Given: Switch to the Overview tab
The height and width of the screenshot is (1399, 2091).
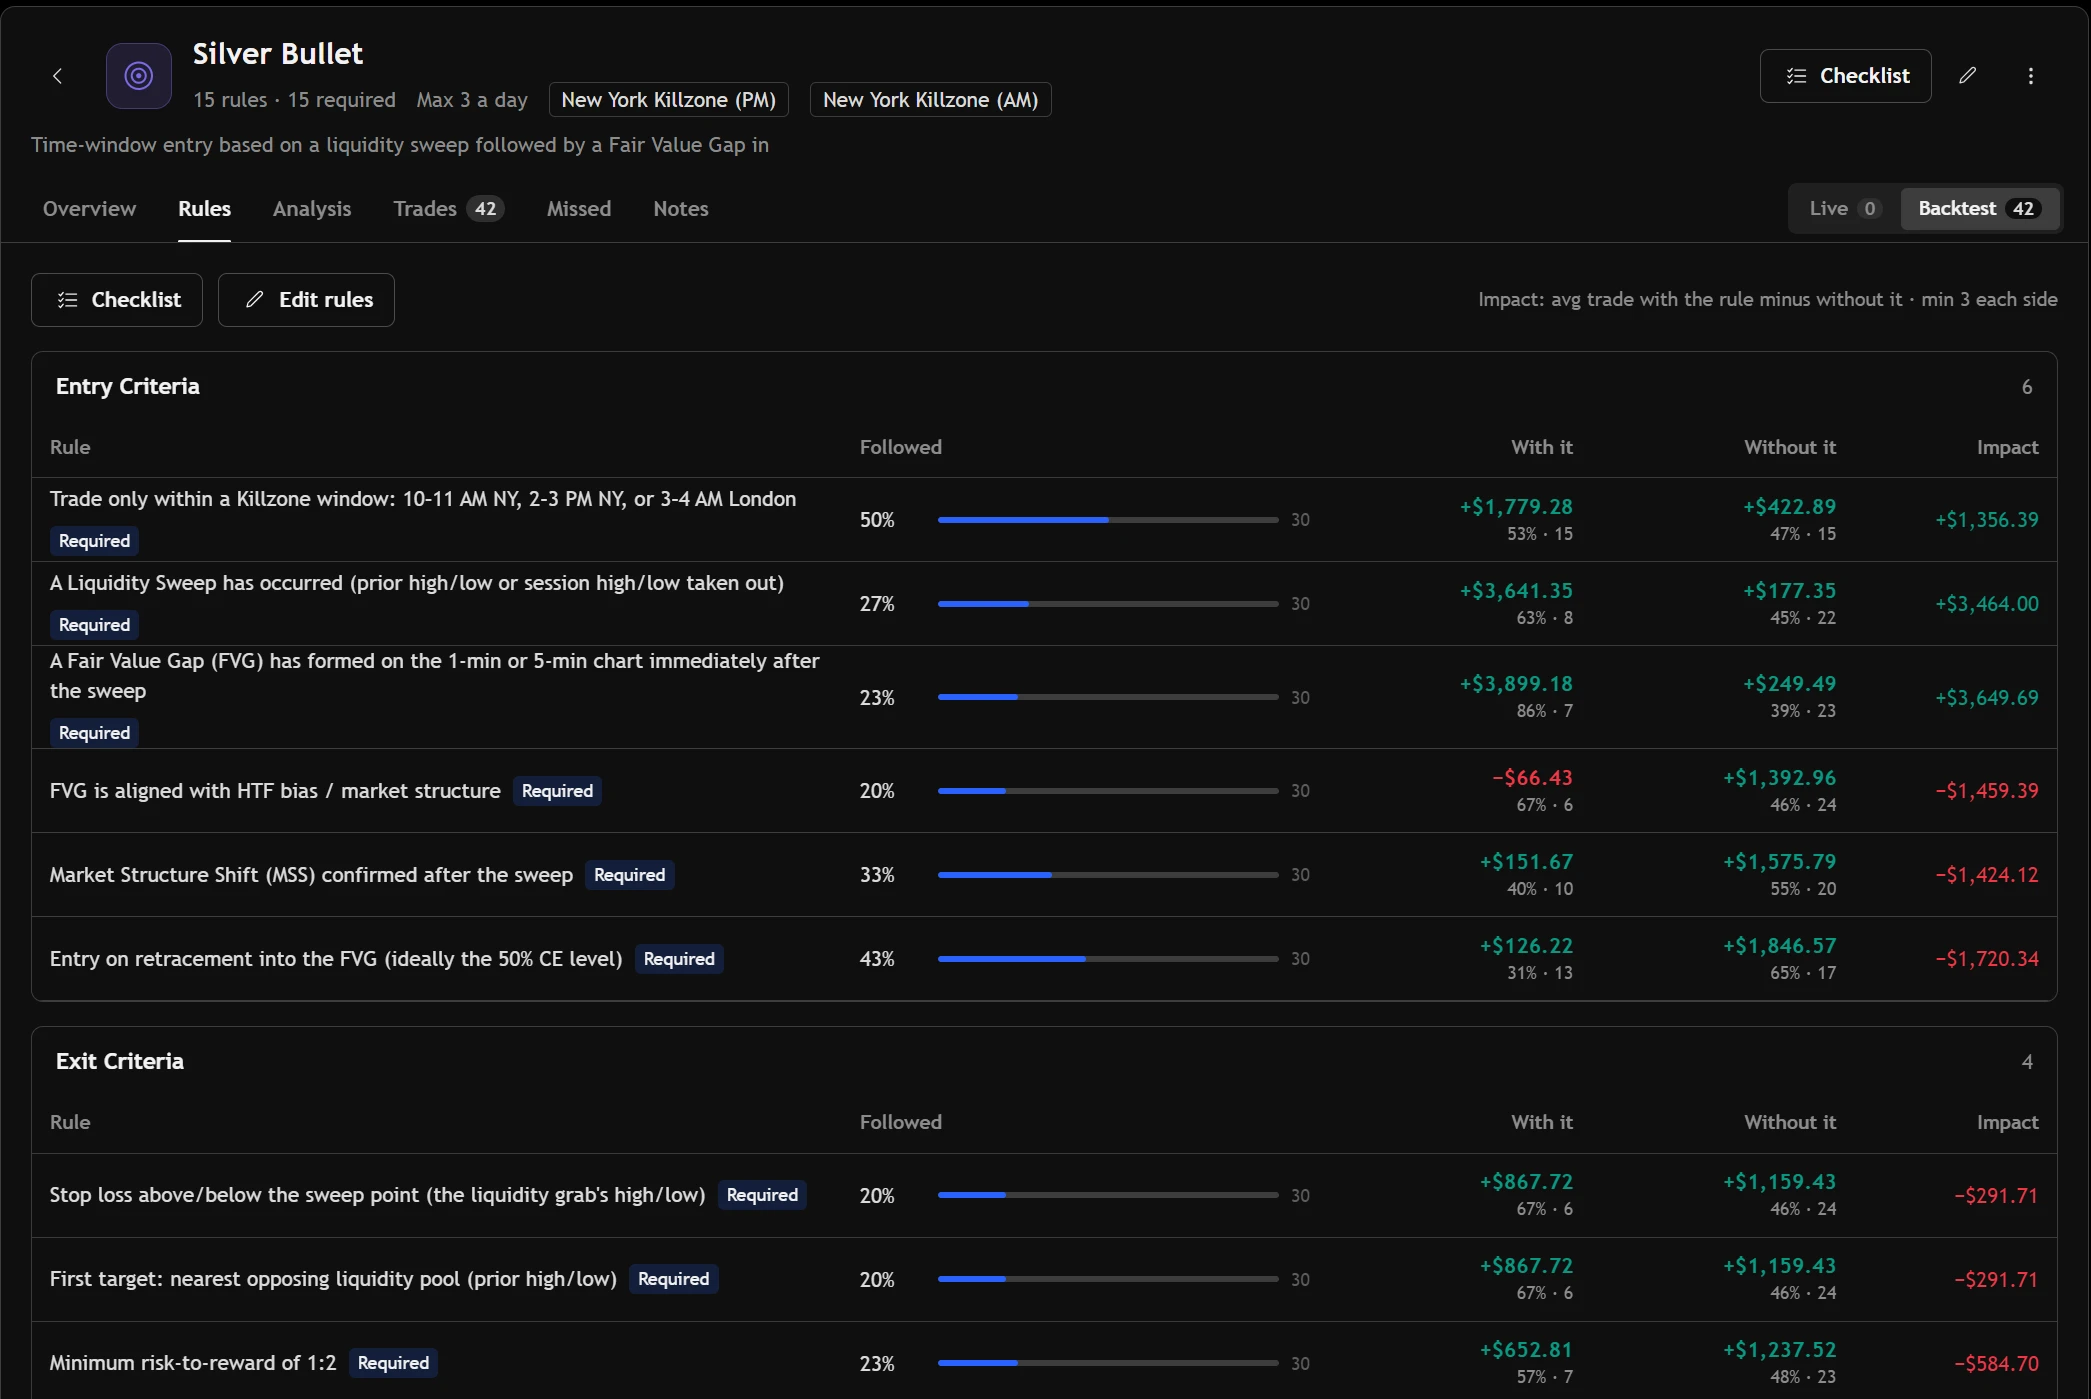Looking at the screenshot, I should [89, 208].
